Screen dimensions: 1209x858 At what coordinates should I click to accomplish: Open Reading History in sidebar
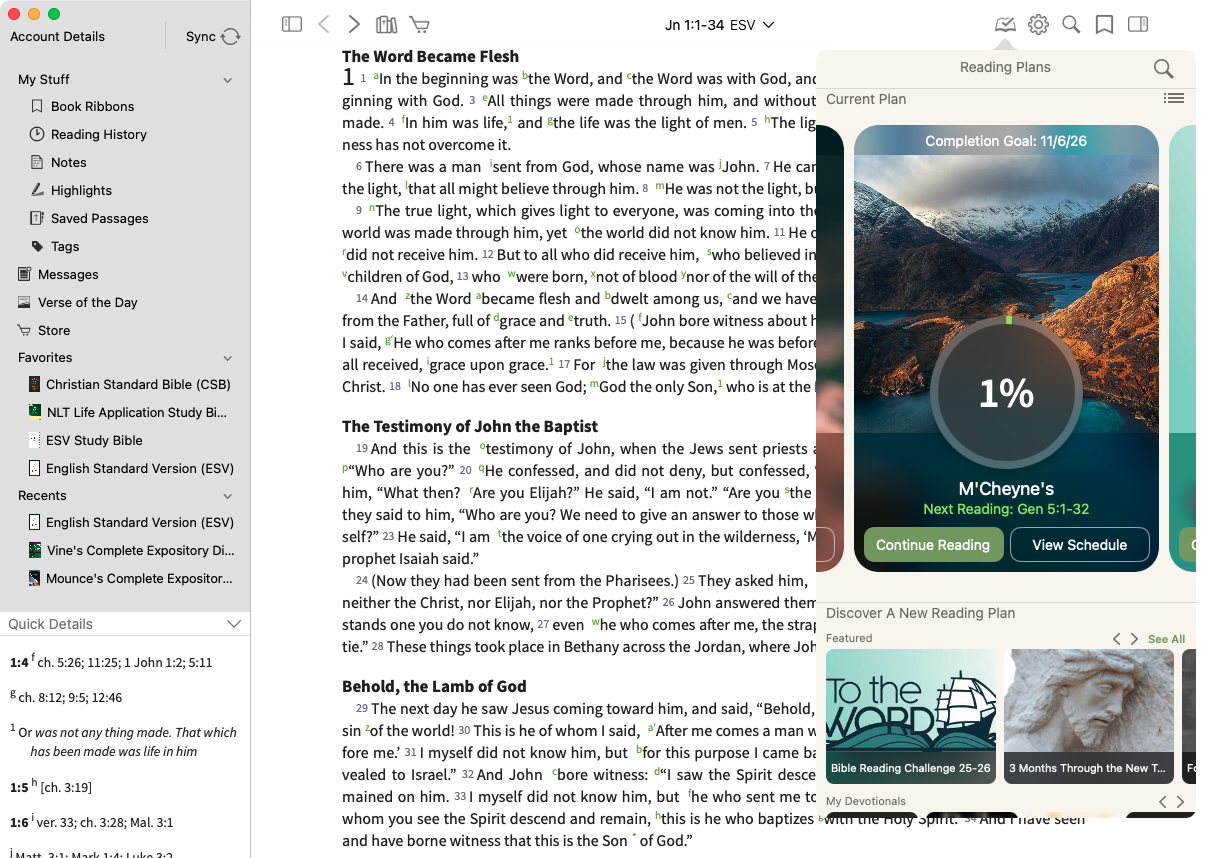tap(98, 134)
